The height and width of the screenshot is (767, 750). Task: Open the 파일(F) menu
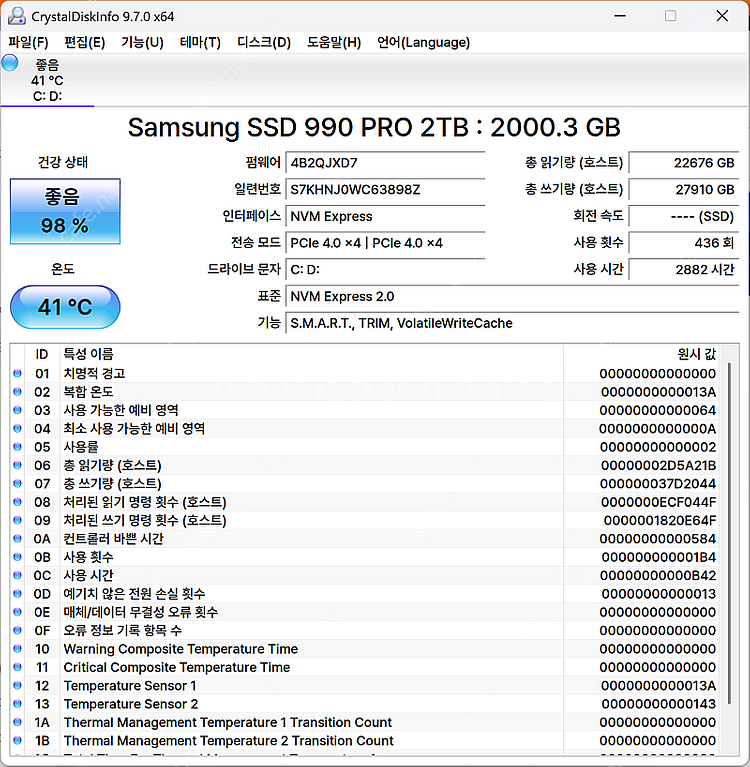click(x=28, y=43)
